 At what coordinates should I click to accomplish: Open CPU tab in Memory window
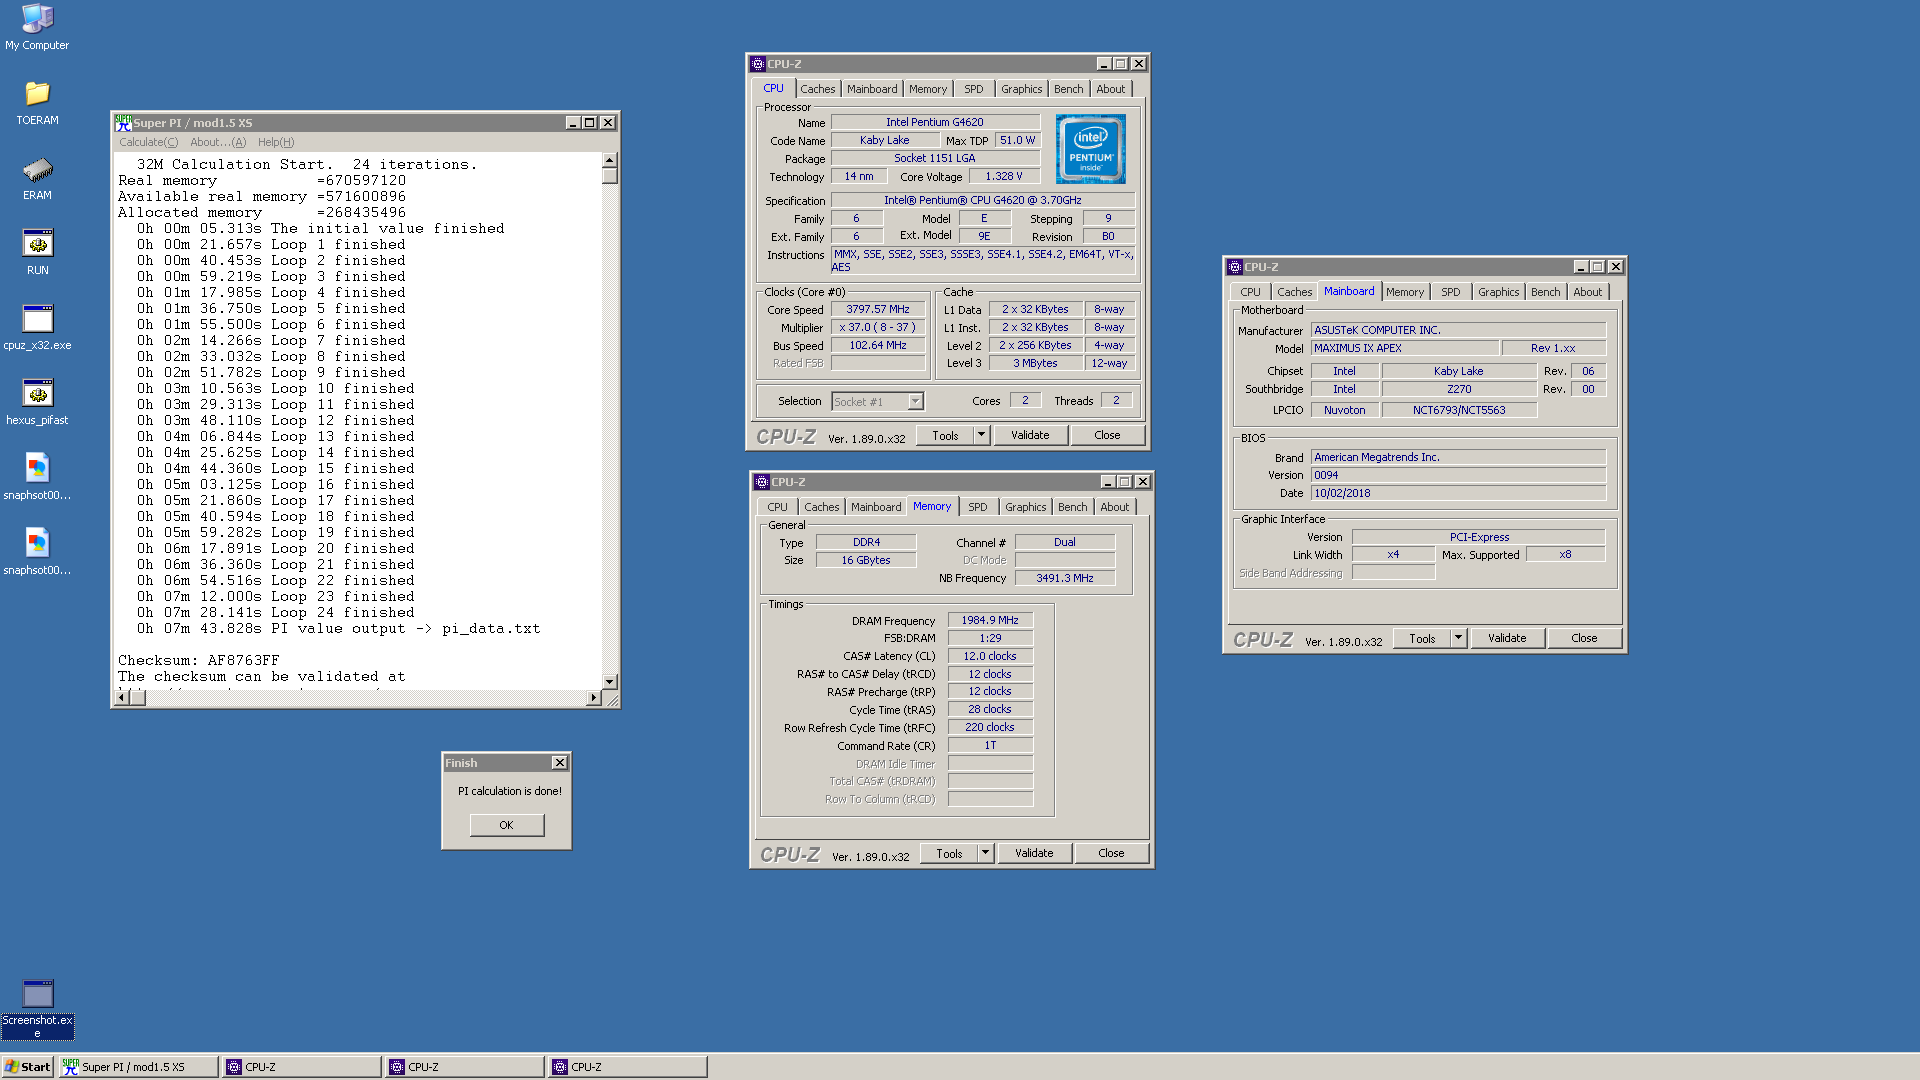point(778,507)
